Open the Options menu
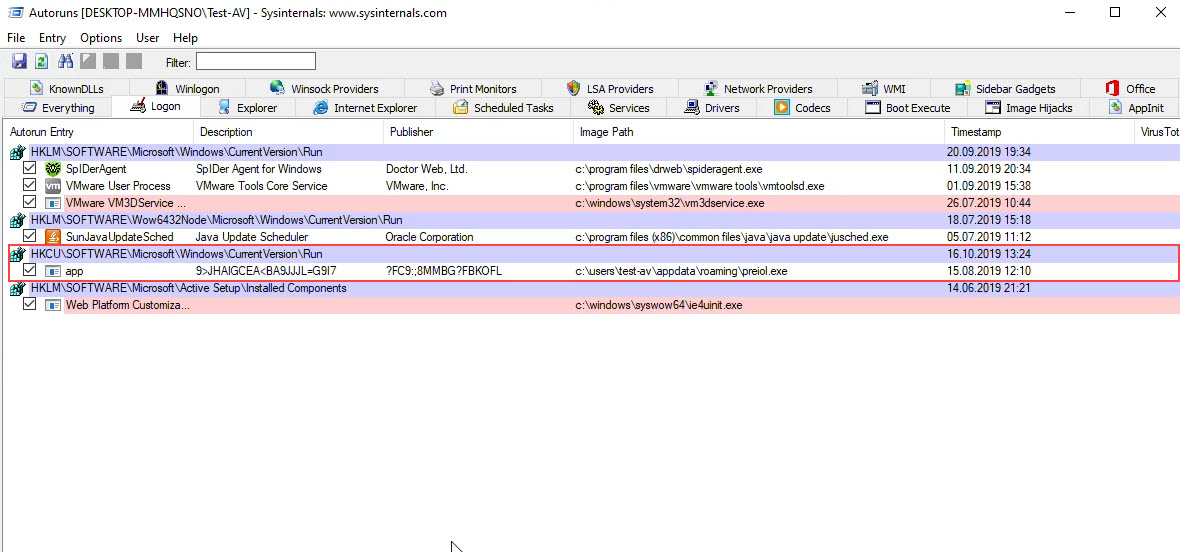This screenshot has height=552, width=1180. [101, 38]
